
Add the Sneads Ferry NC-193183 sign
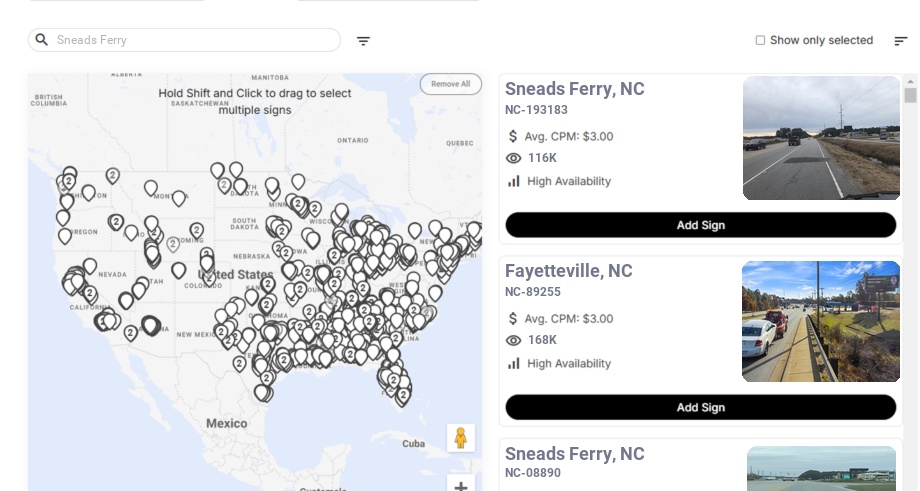point(700,225)
